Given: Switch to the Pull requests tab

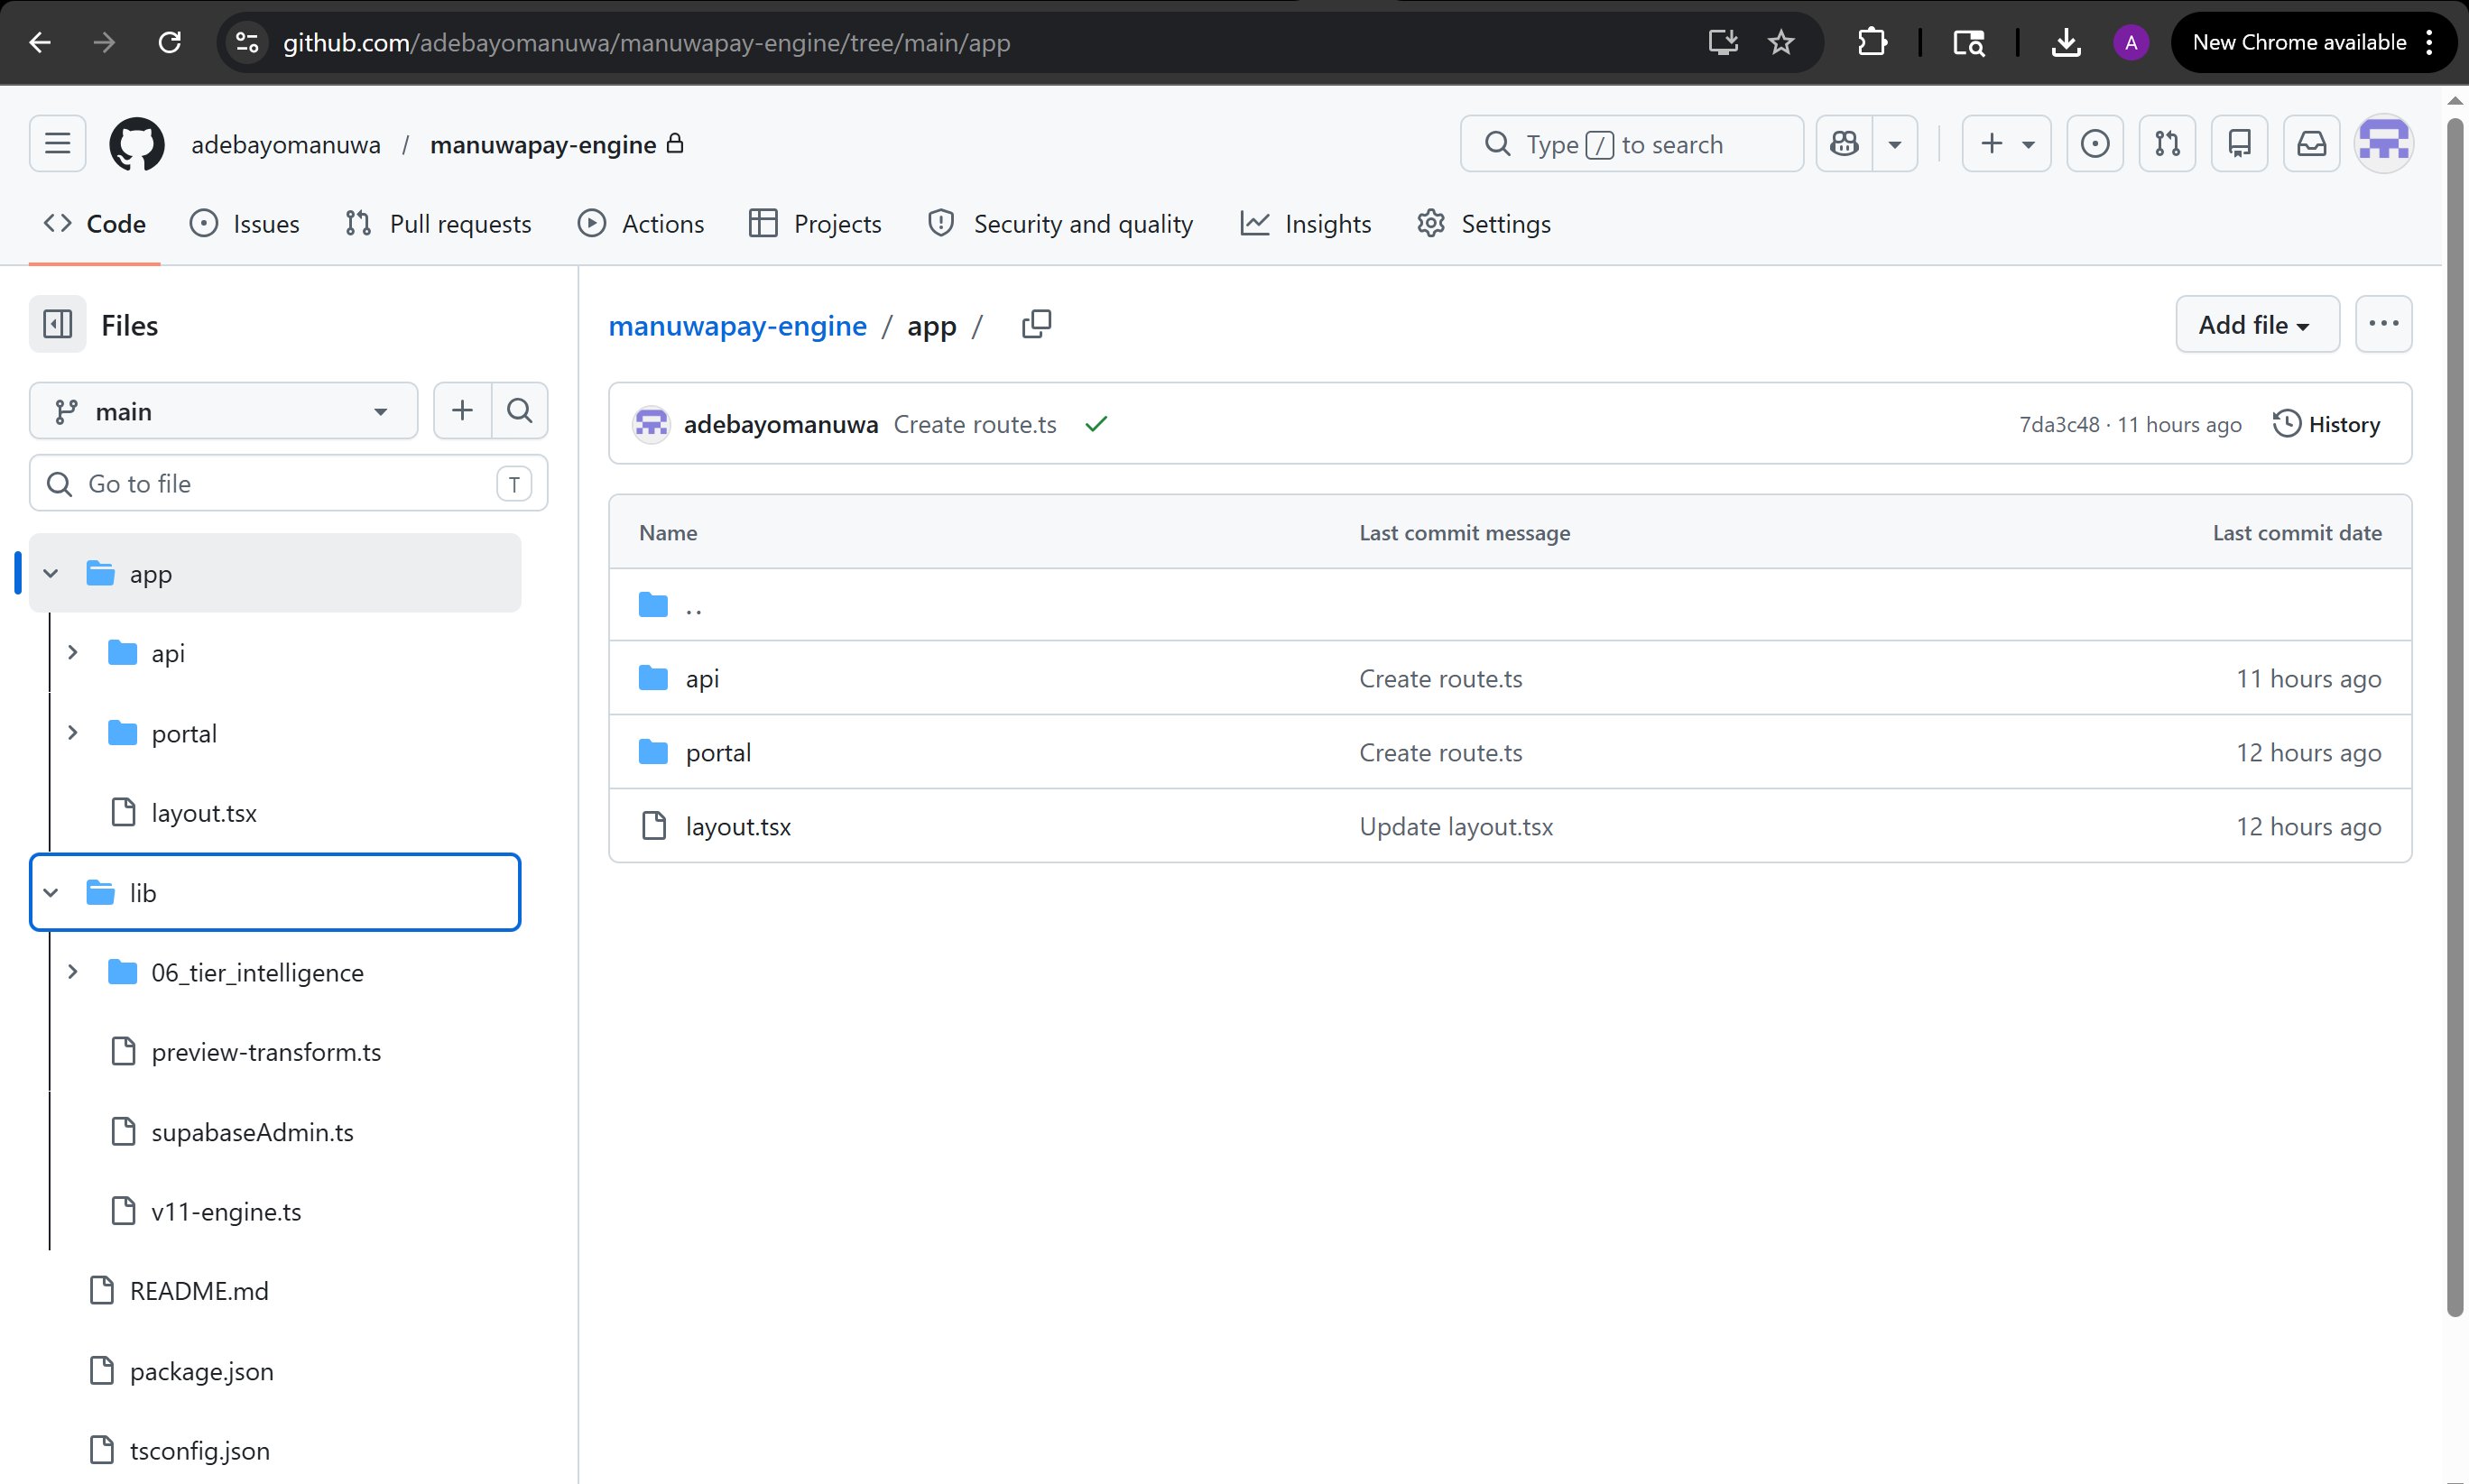Looking at the screenshot, I should coord(438,224).
